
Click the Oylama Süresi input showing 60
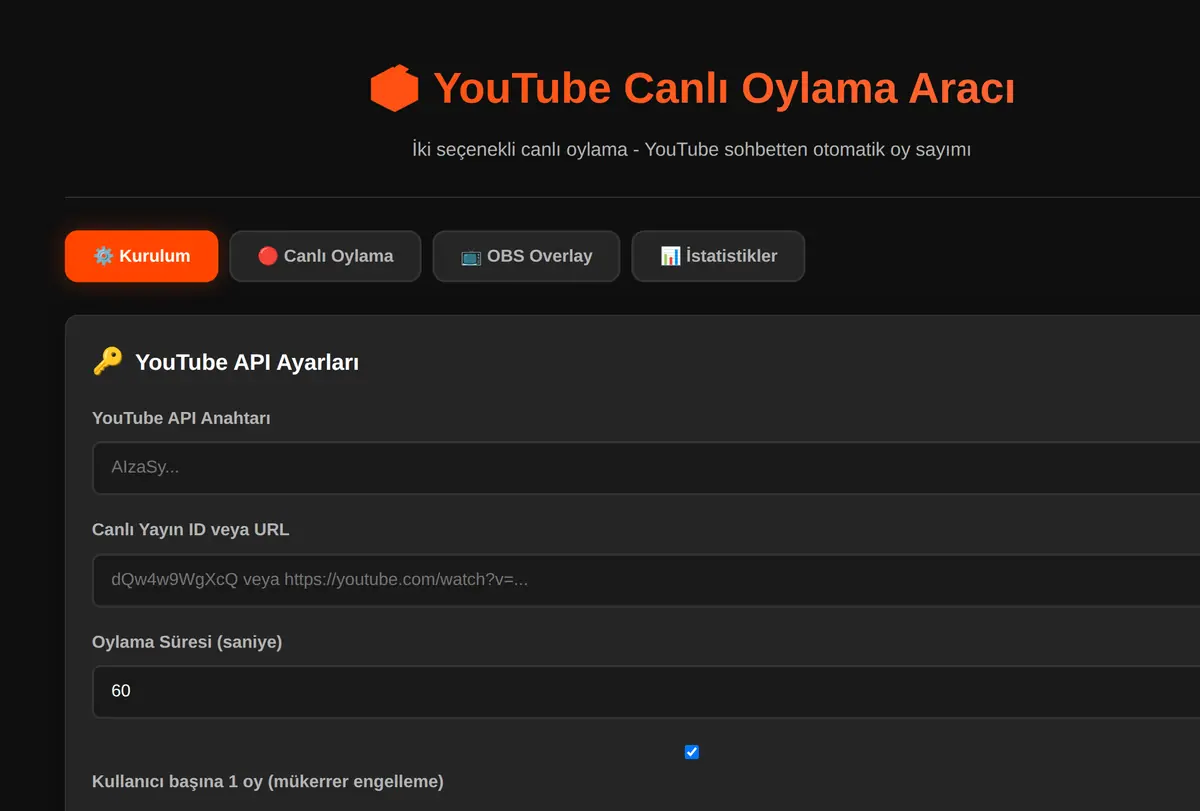tap(646, 691)
